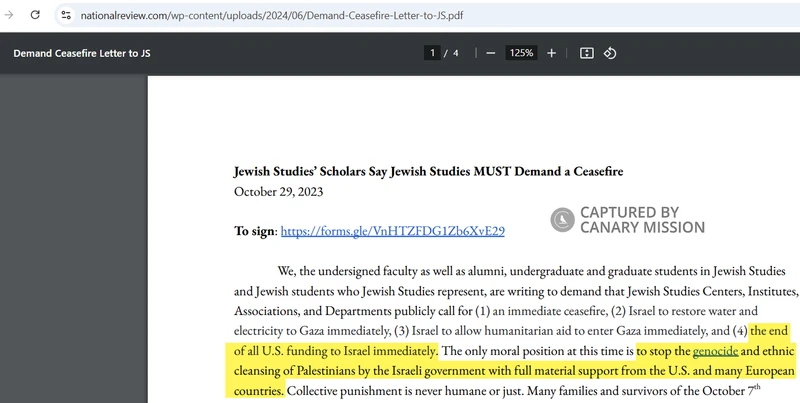This screenshot has height=403, width=800.
Task: Open site information icon in address bar
Action: tap(66, 15)
